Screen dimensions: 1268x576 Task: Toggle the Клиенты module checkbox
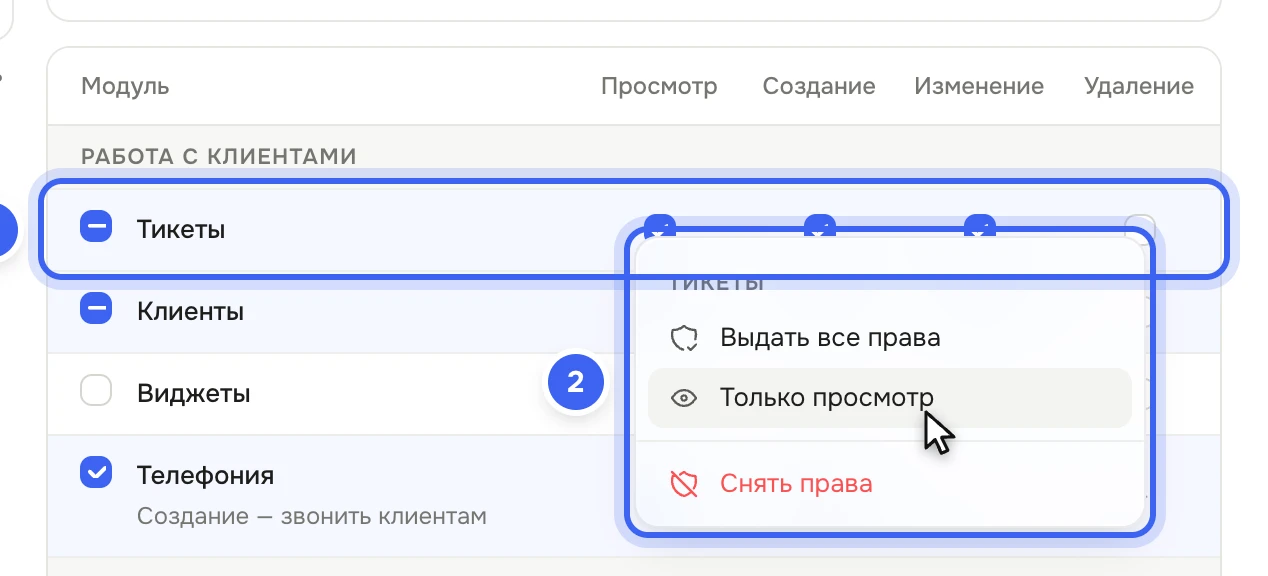click(96, 311)
